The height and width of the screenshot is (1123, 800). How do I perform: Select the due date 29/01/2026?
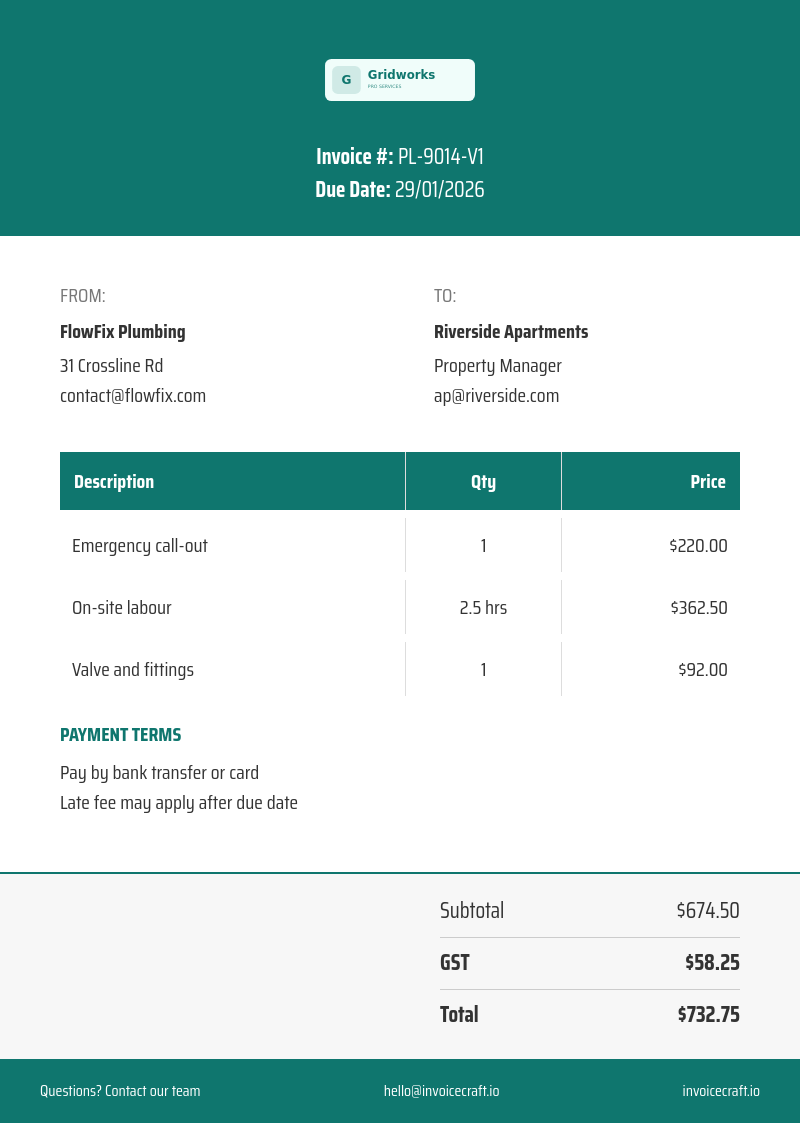[439, 189]
